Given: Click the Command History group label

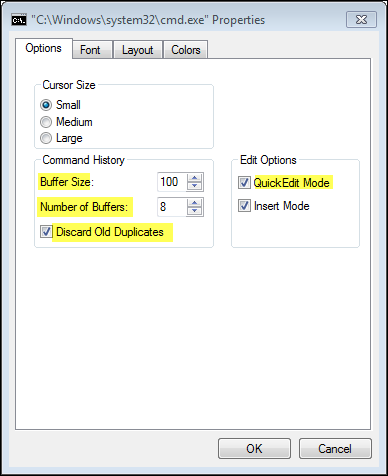Looking at the screenshot, I should pyautogui.click(x=84, y=160).
